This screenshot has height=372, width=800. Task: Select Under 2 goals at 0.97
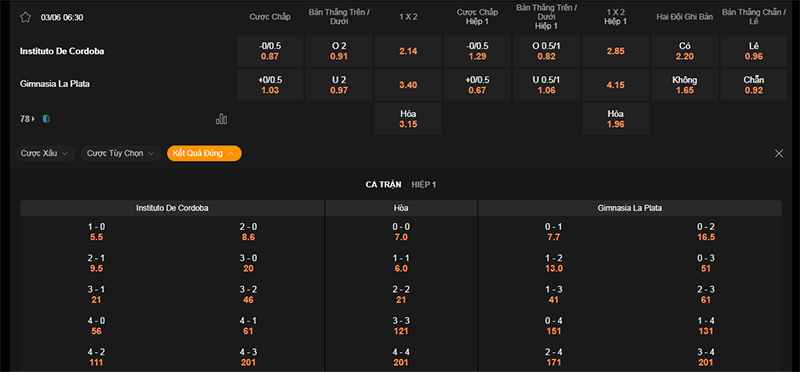339,85
